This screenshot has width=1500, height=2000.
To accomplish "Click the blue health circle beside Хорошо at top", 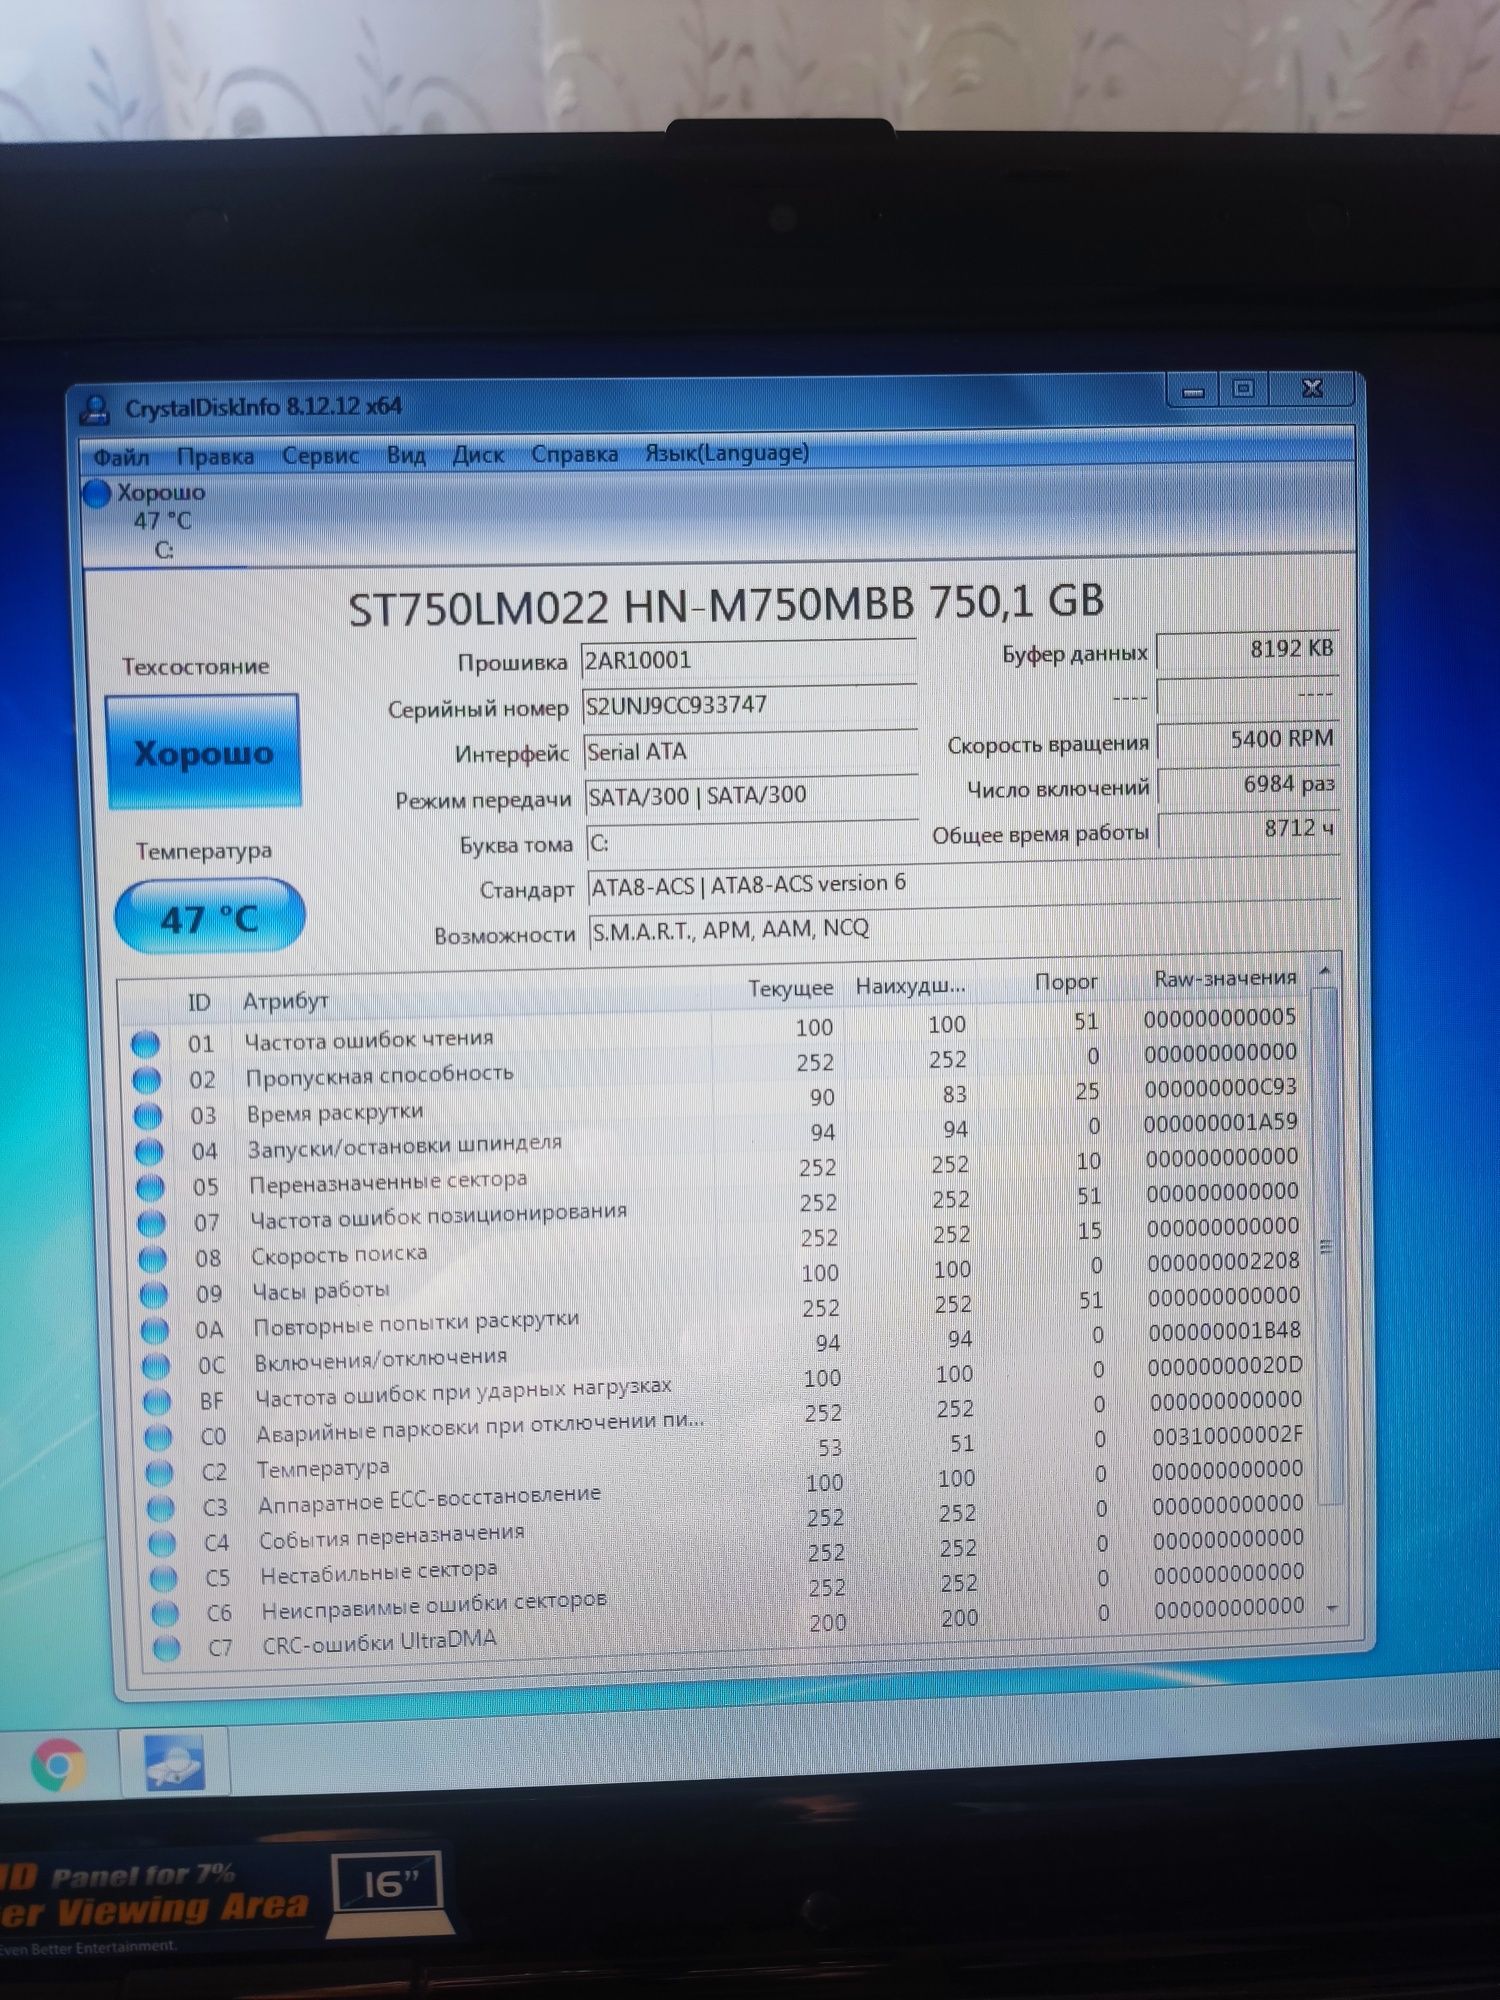I will pyautogui.click(x=97, y=493).
